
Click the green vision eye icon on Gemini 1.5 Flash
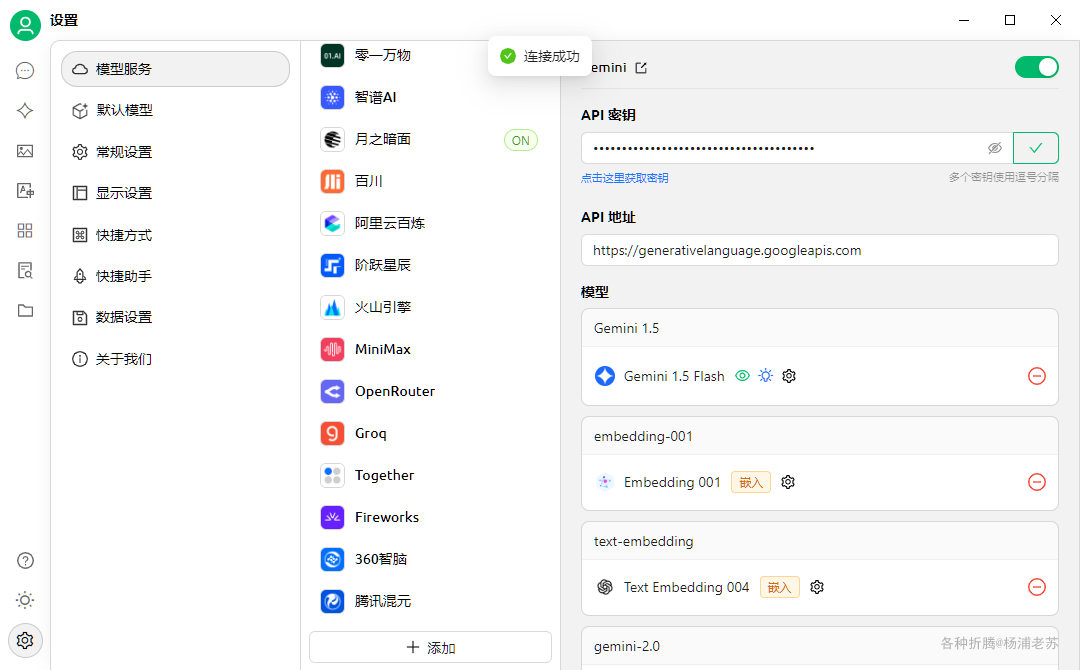coord(742,376)
